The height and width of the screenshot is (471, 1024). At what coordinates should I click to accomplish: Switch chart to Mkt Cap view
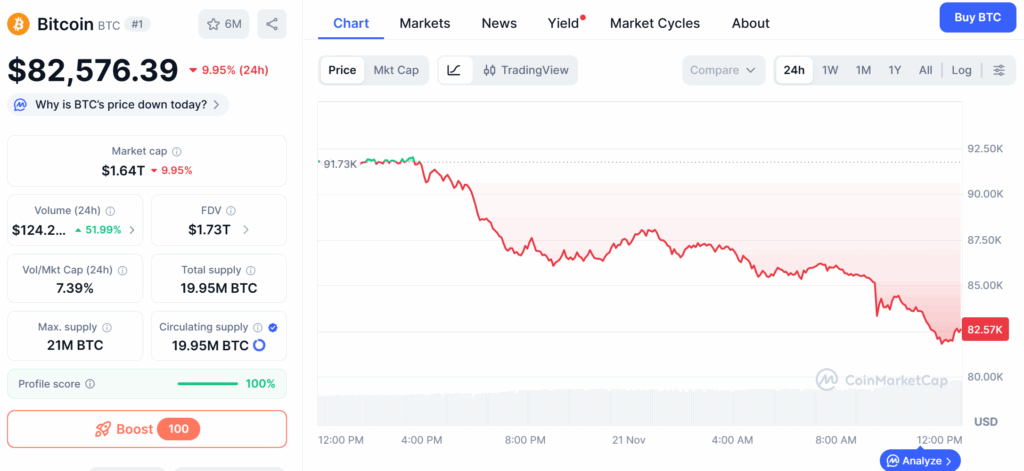pyautogui.click(x=396, y=70)
